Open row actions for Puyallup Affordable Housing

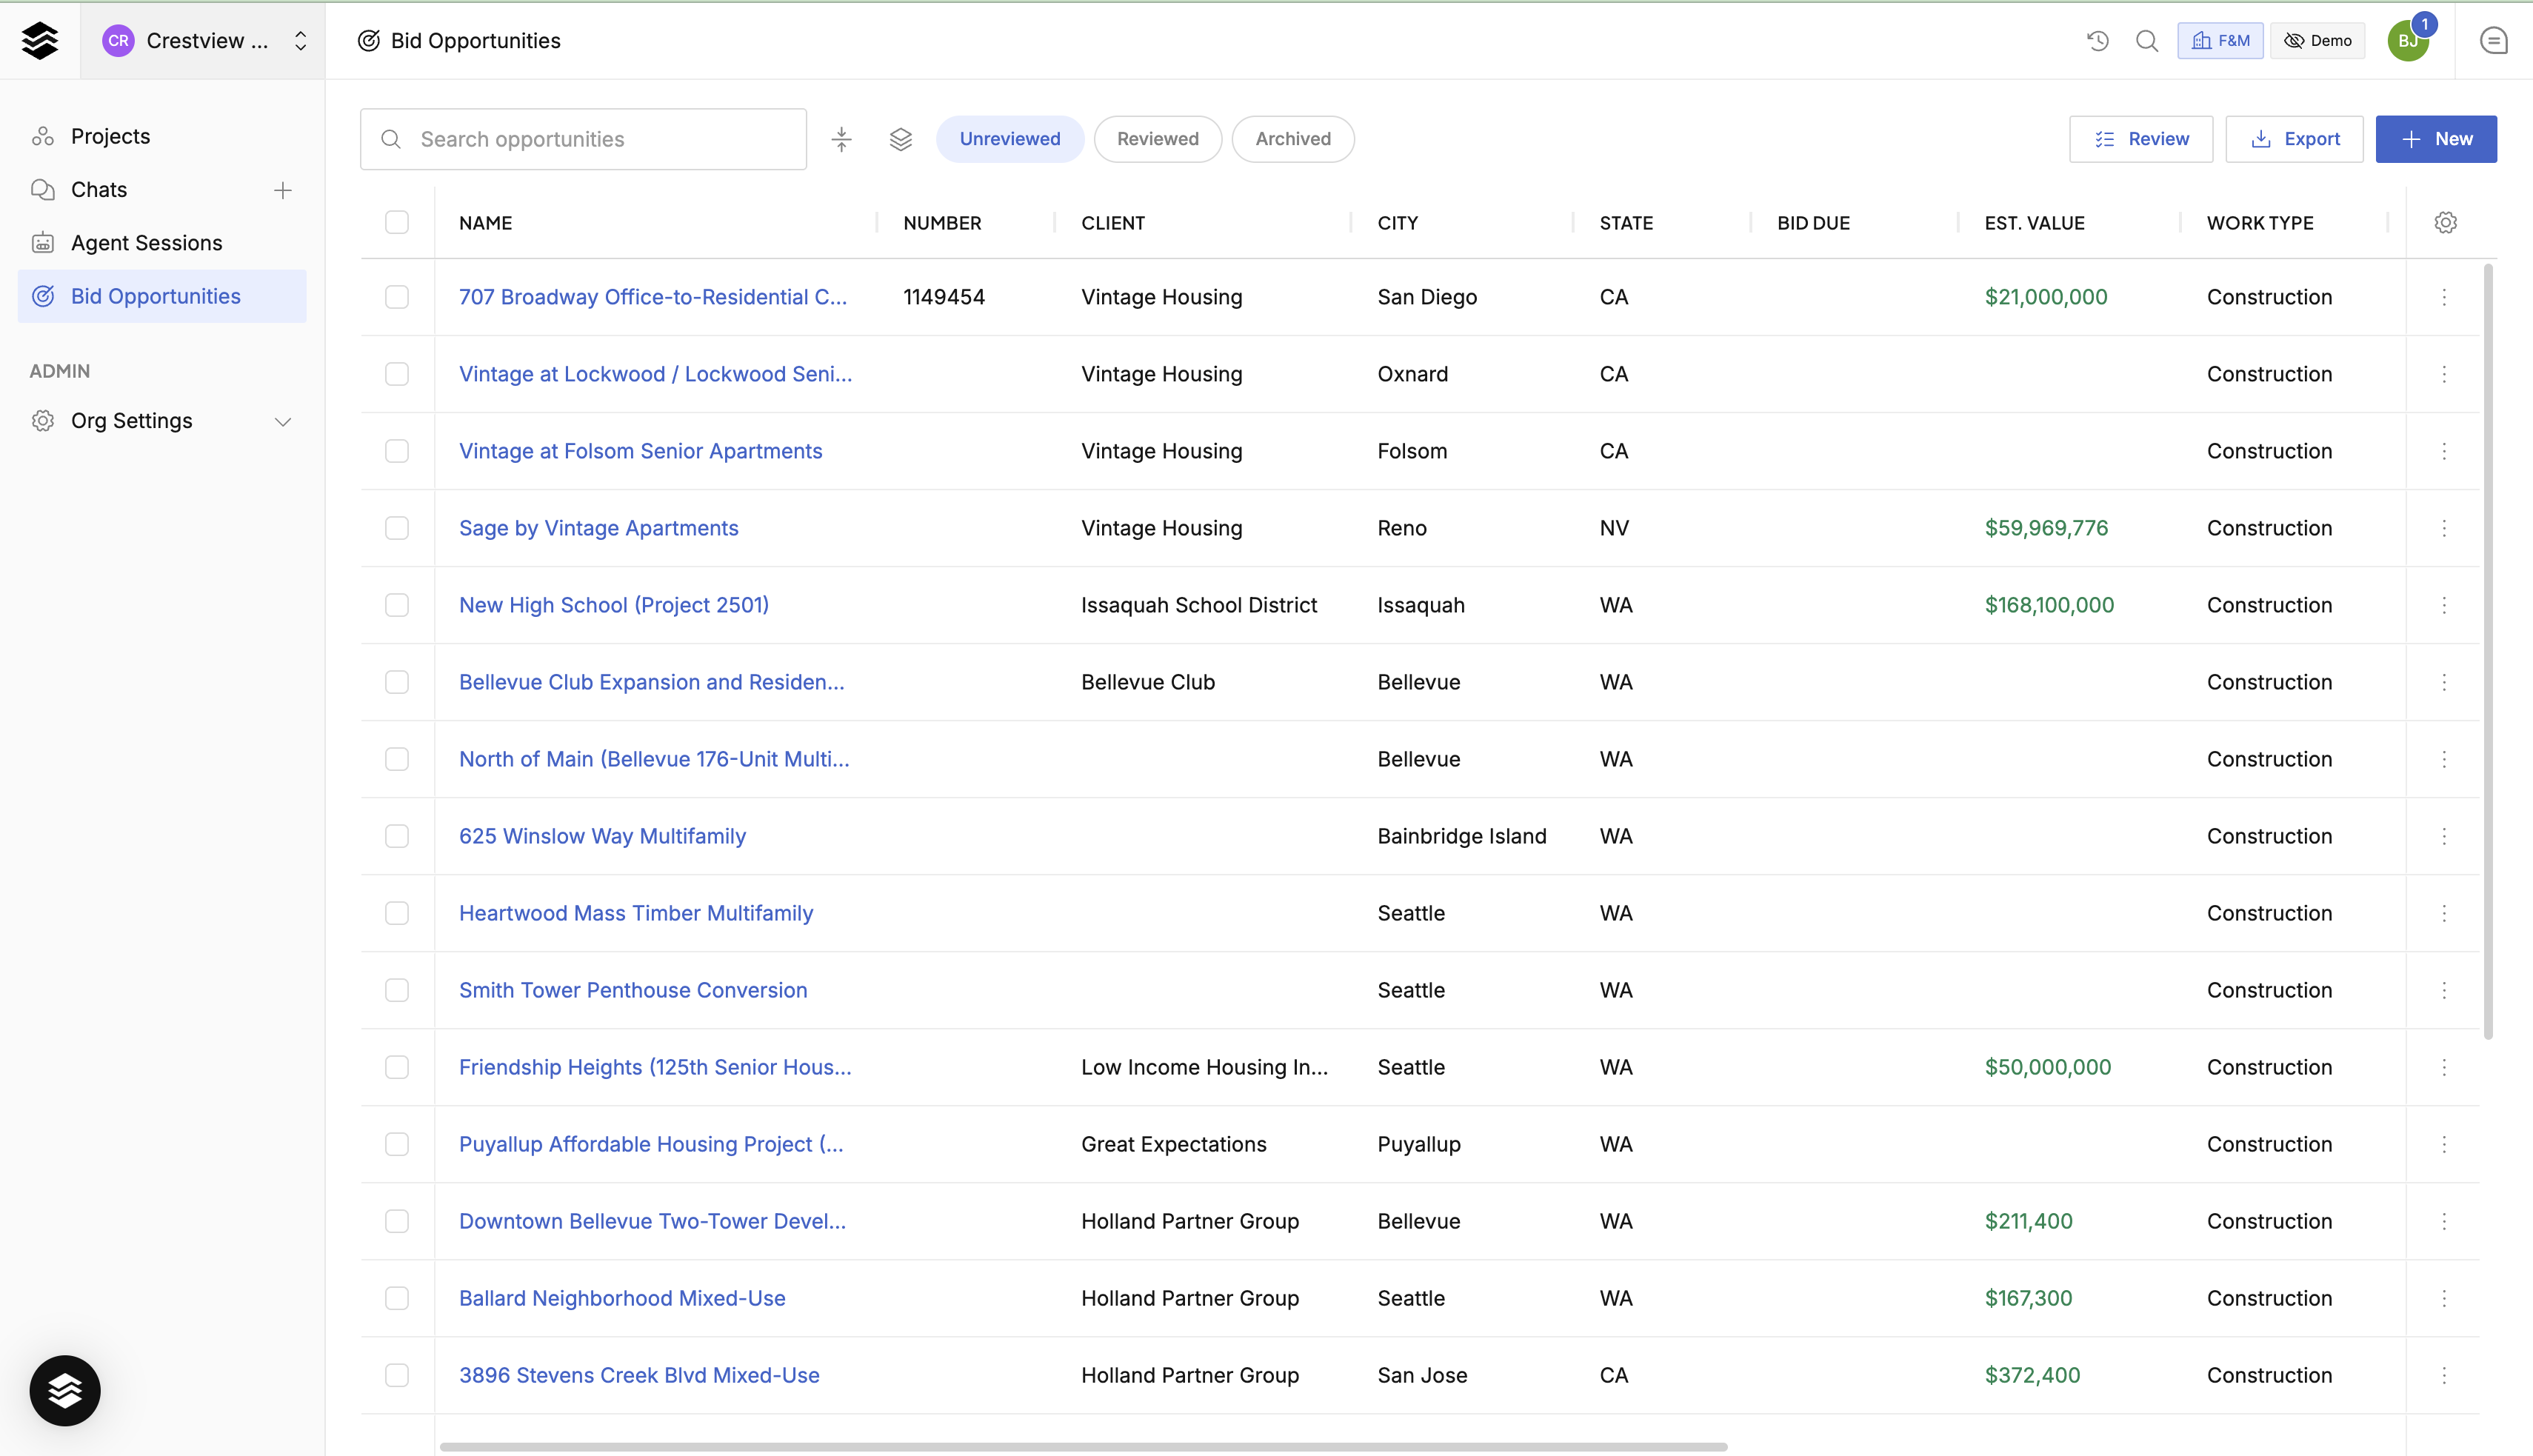[2444, 1144]
